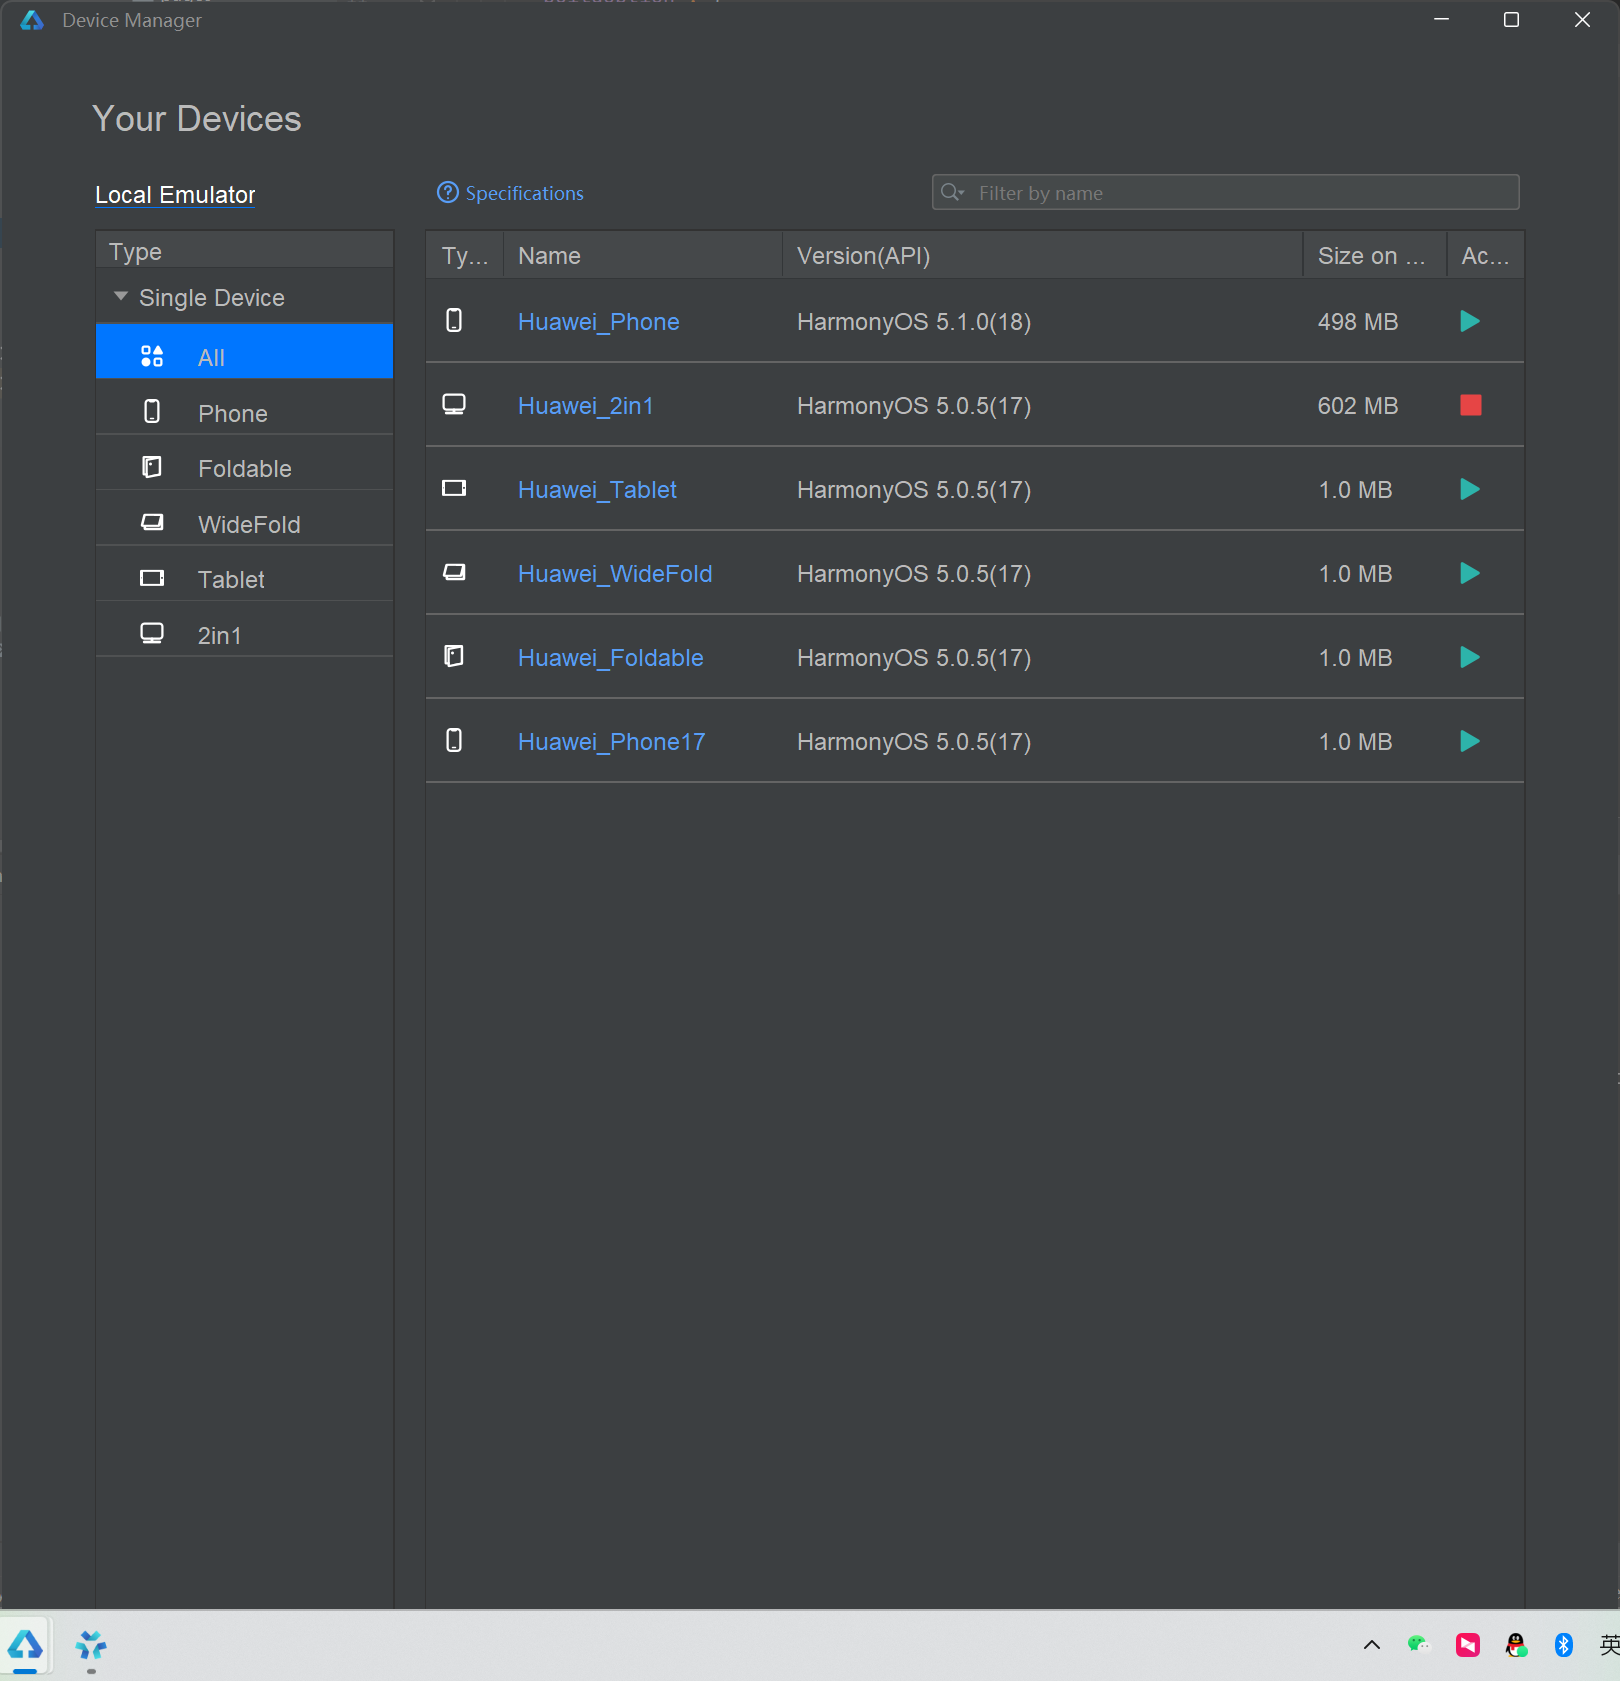Click the 1.0 MB size of Huawei_Tablet

[x=1355, y=490]
